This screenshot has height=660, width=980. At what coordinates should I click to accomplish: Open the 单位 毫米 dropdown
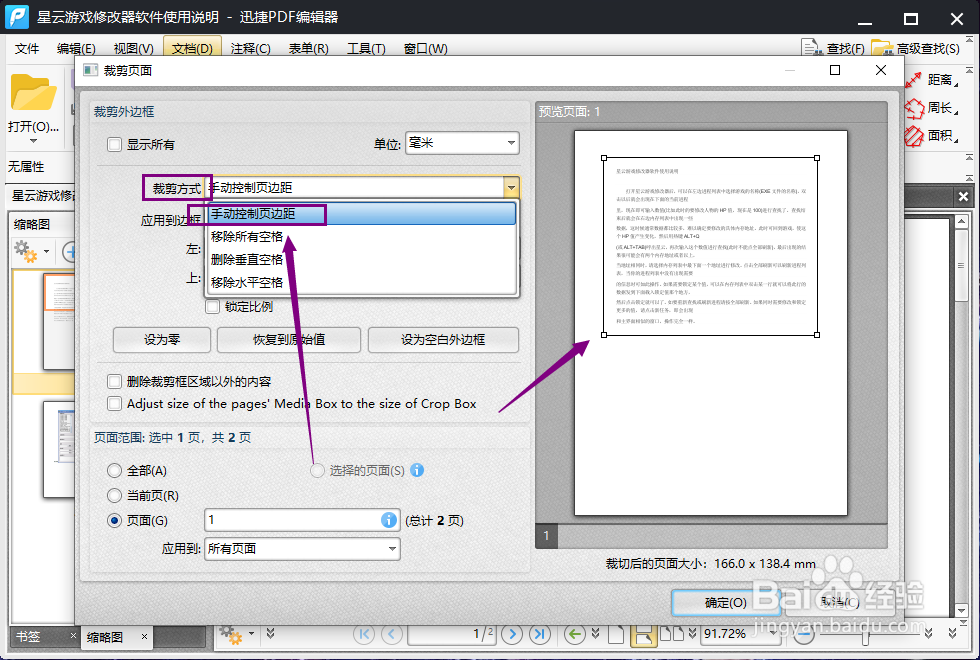[x=462, y=143]
